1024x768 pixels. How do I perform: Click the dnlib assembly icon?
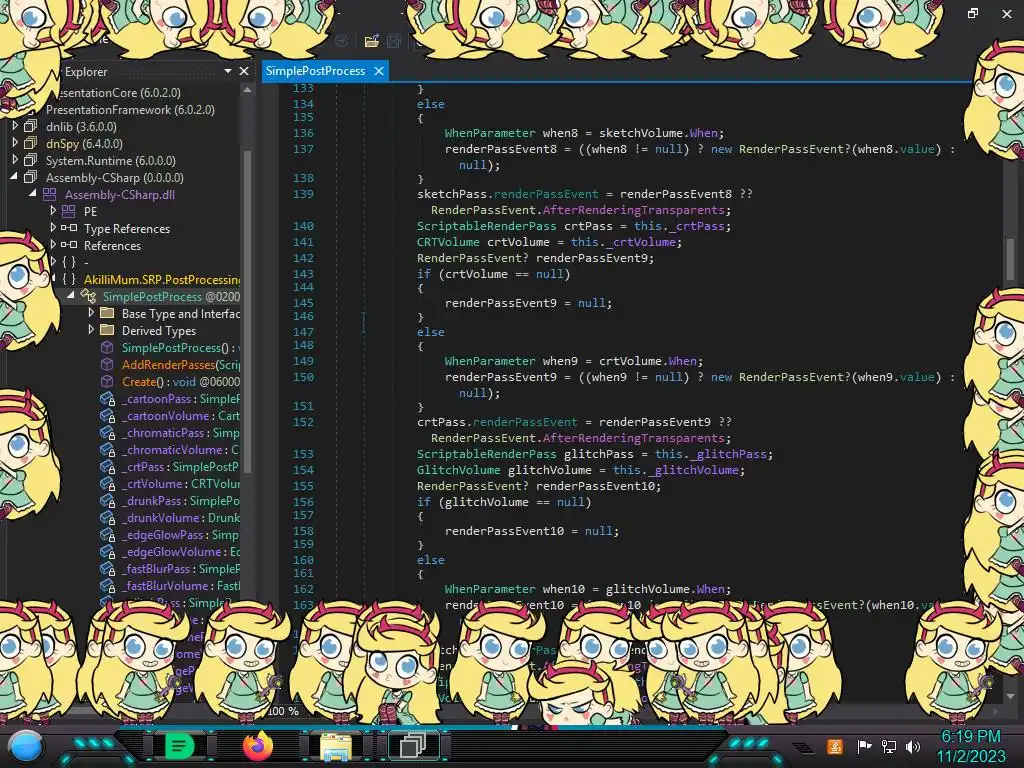pos(31,126)
